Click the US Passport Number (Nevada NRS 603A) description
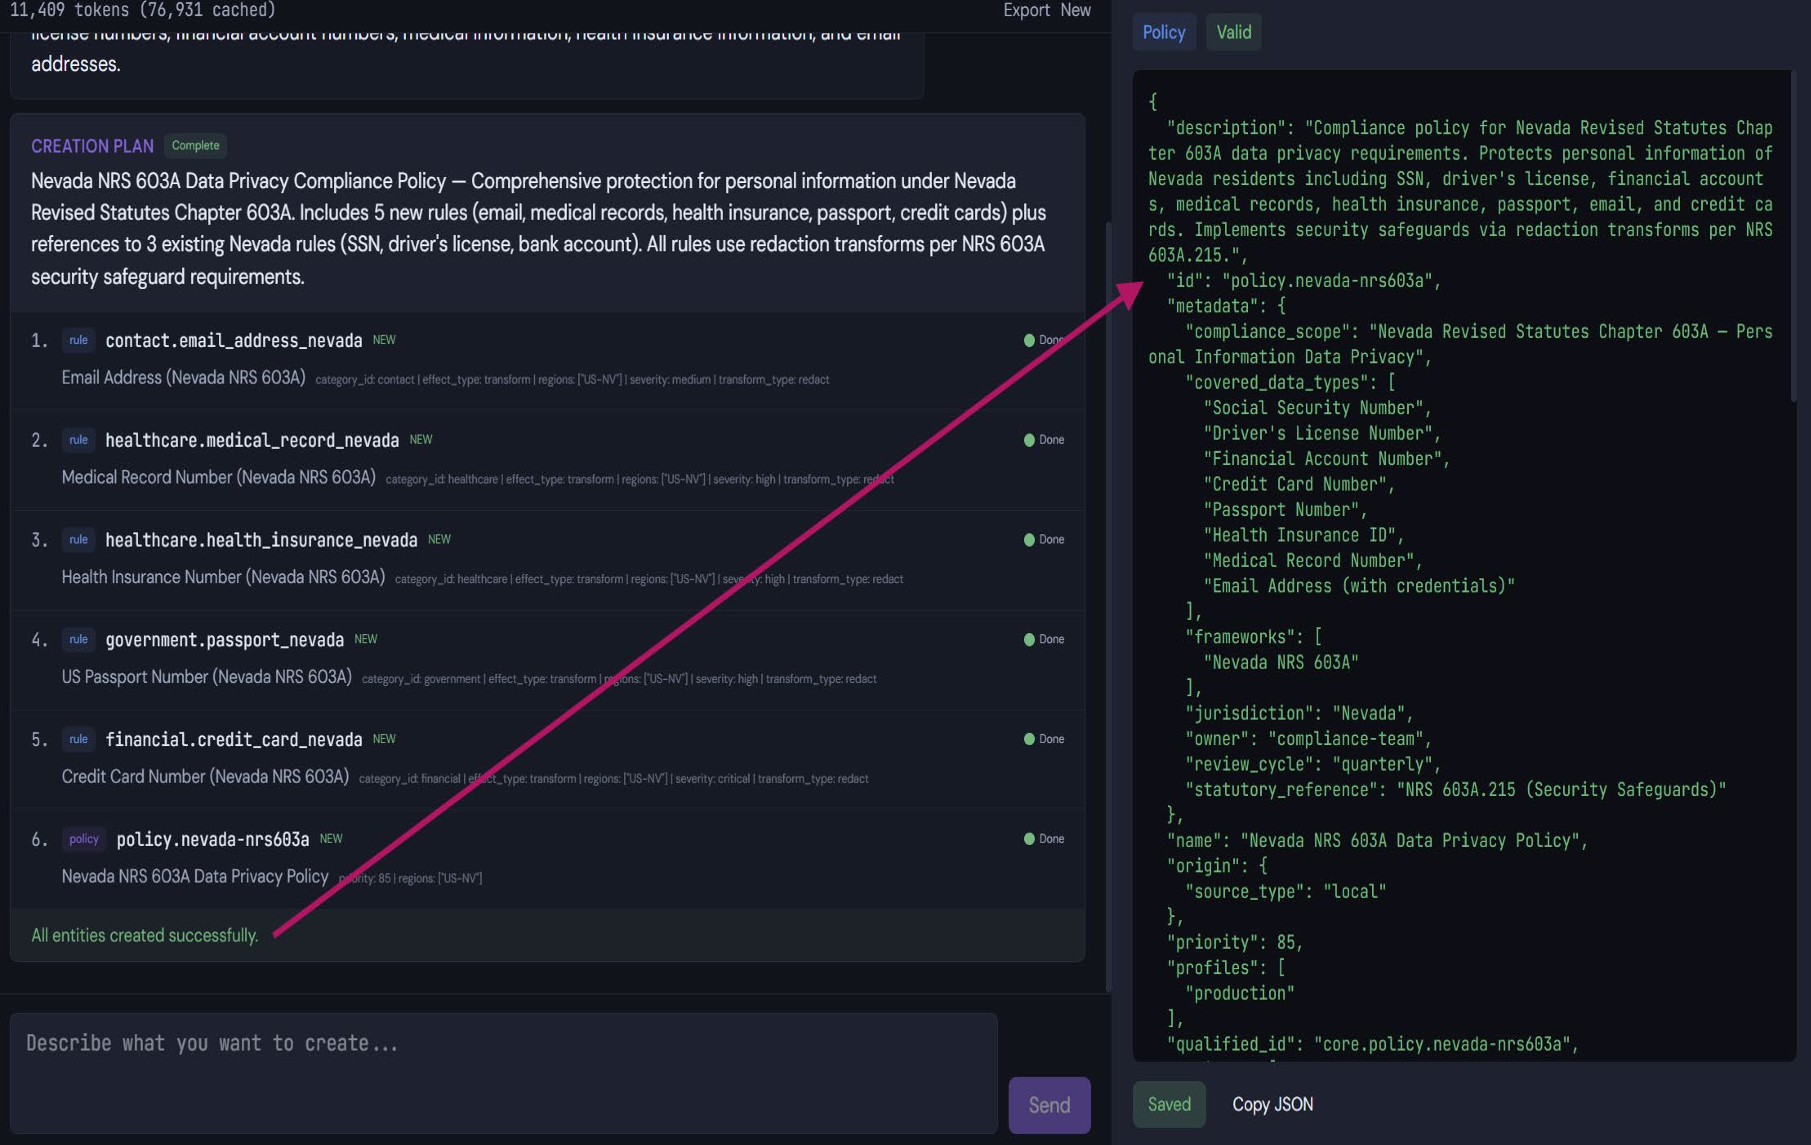1811x1145 pixels. 206,677
